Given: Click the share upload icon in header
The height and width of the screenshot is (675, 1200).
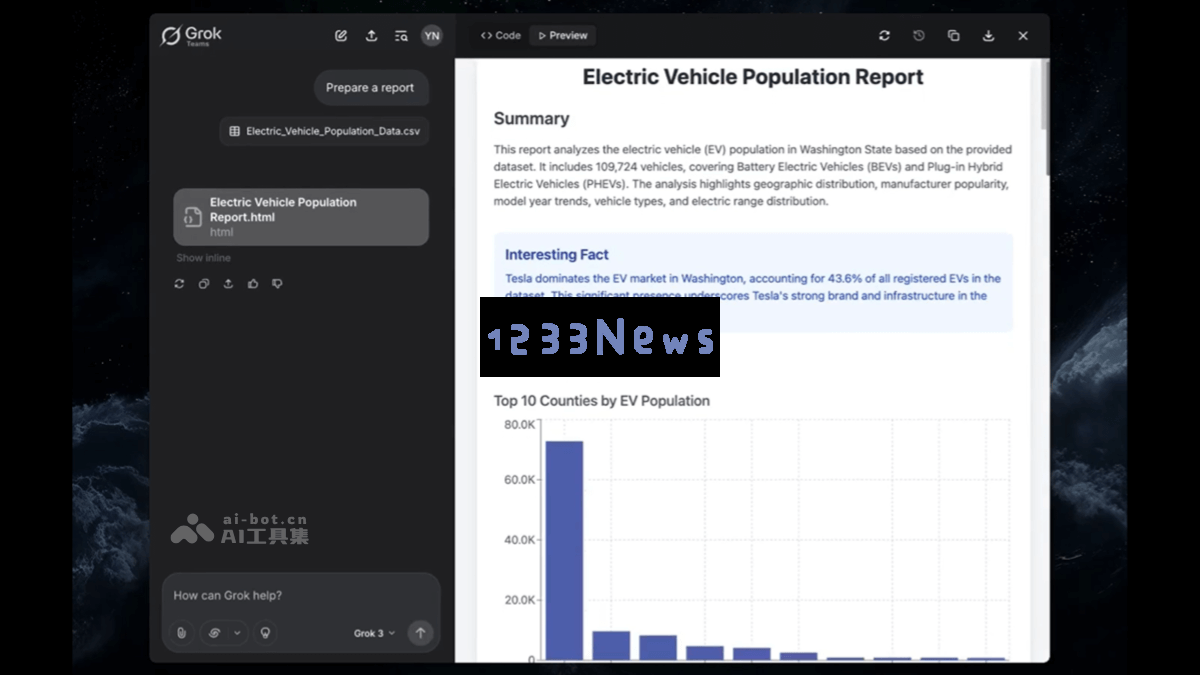Looking at the screenshot, I should click(x=371, y=36).
